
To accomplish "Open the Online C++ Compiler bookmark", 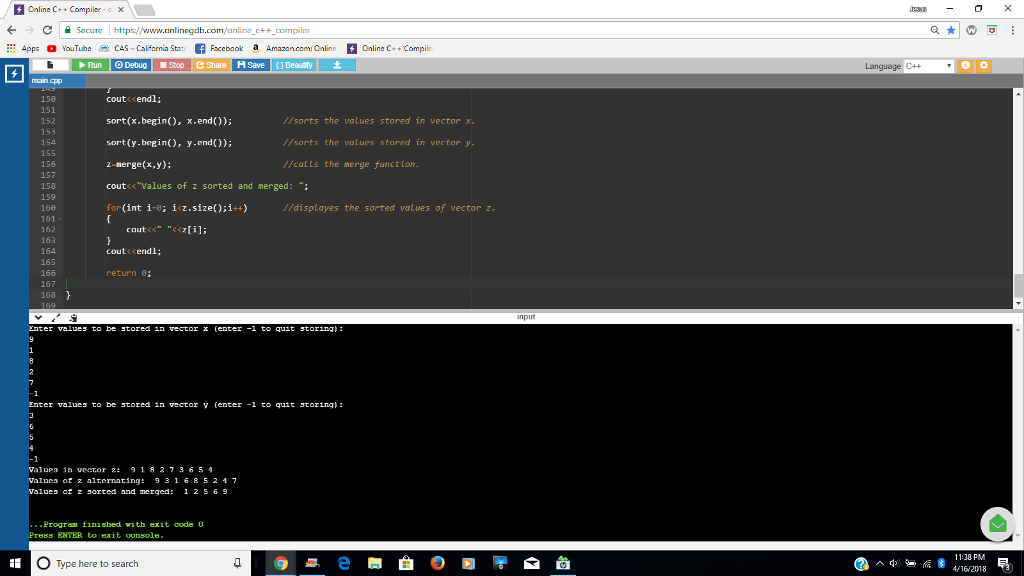I will [x=389, y=48].
